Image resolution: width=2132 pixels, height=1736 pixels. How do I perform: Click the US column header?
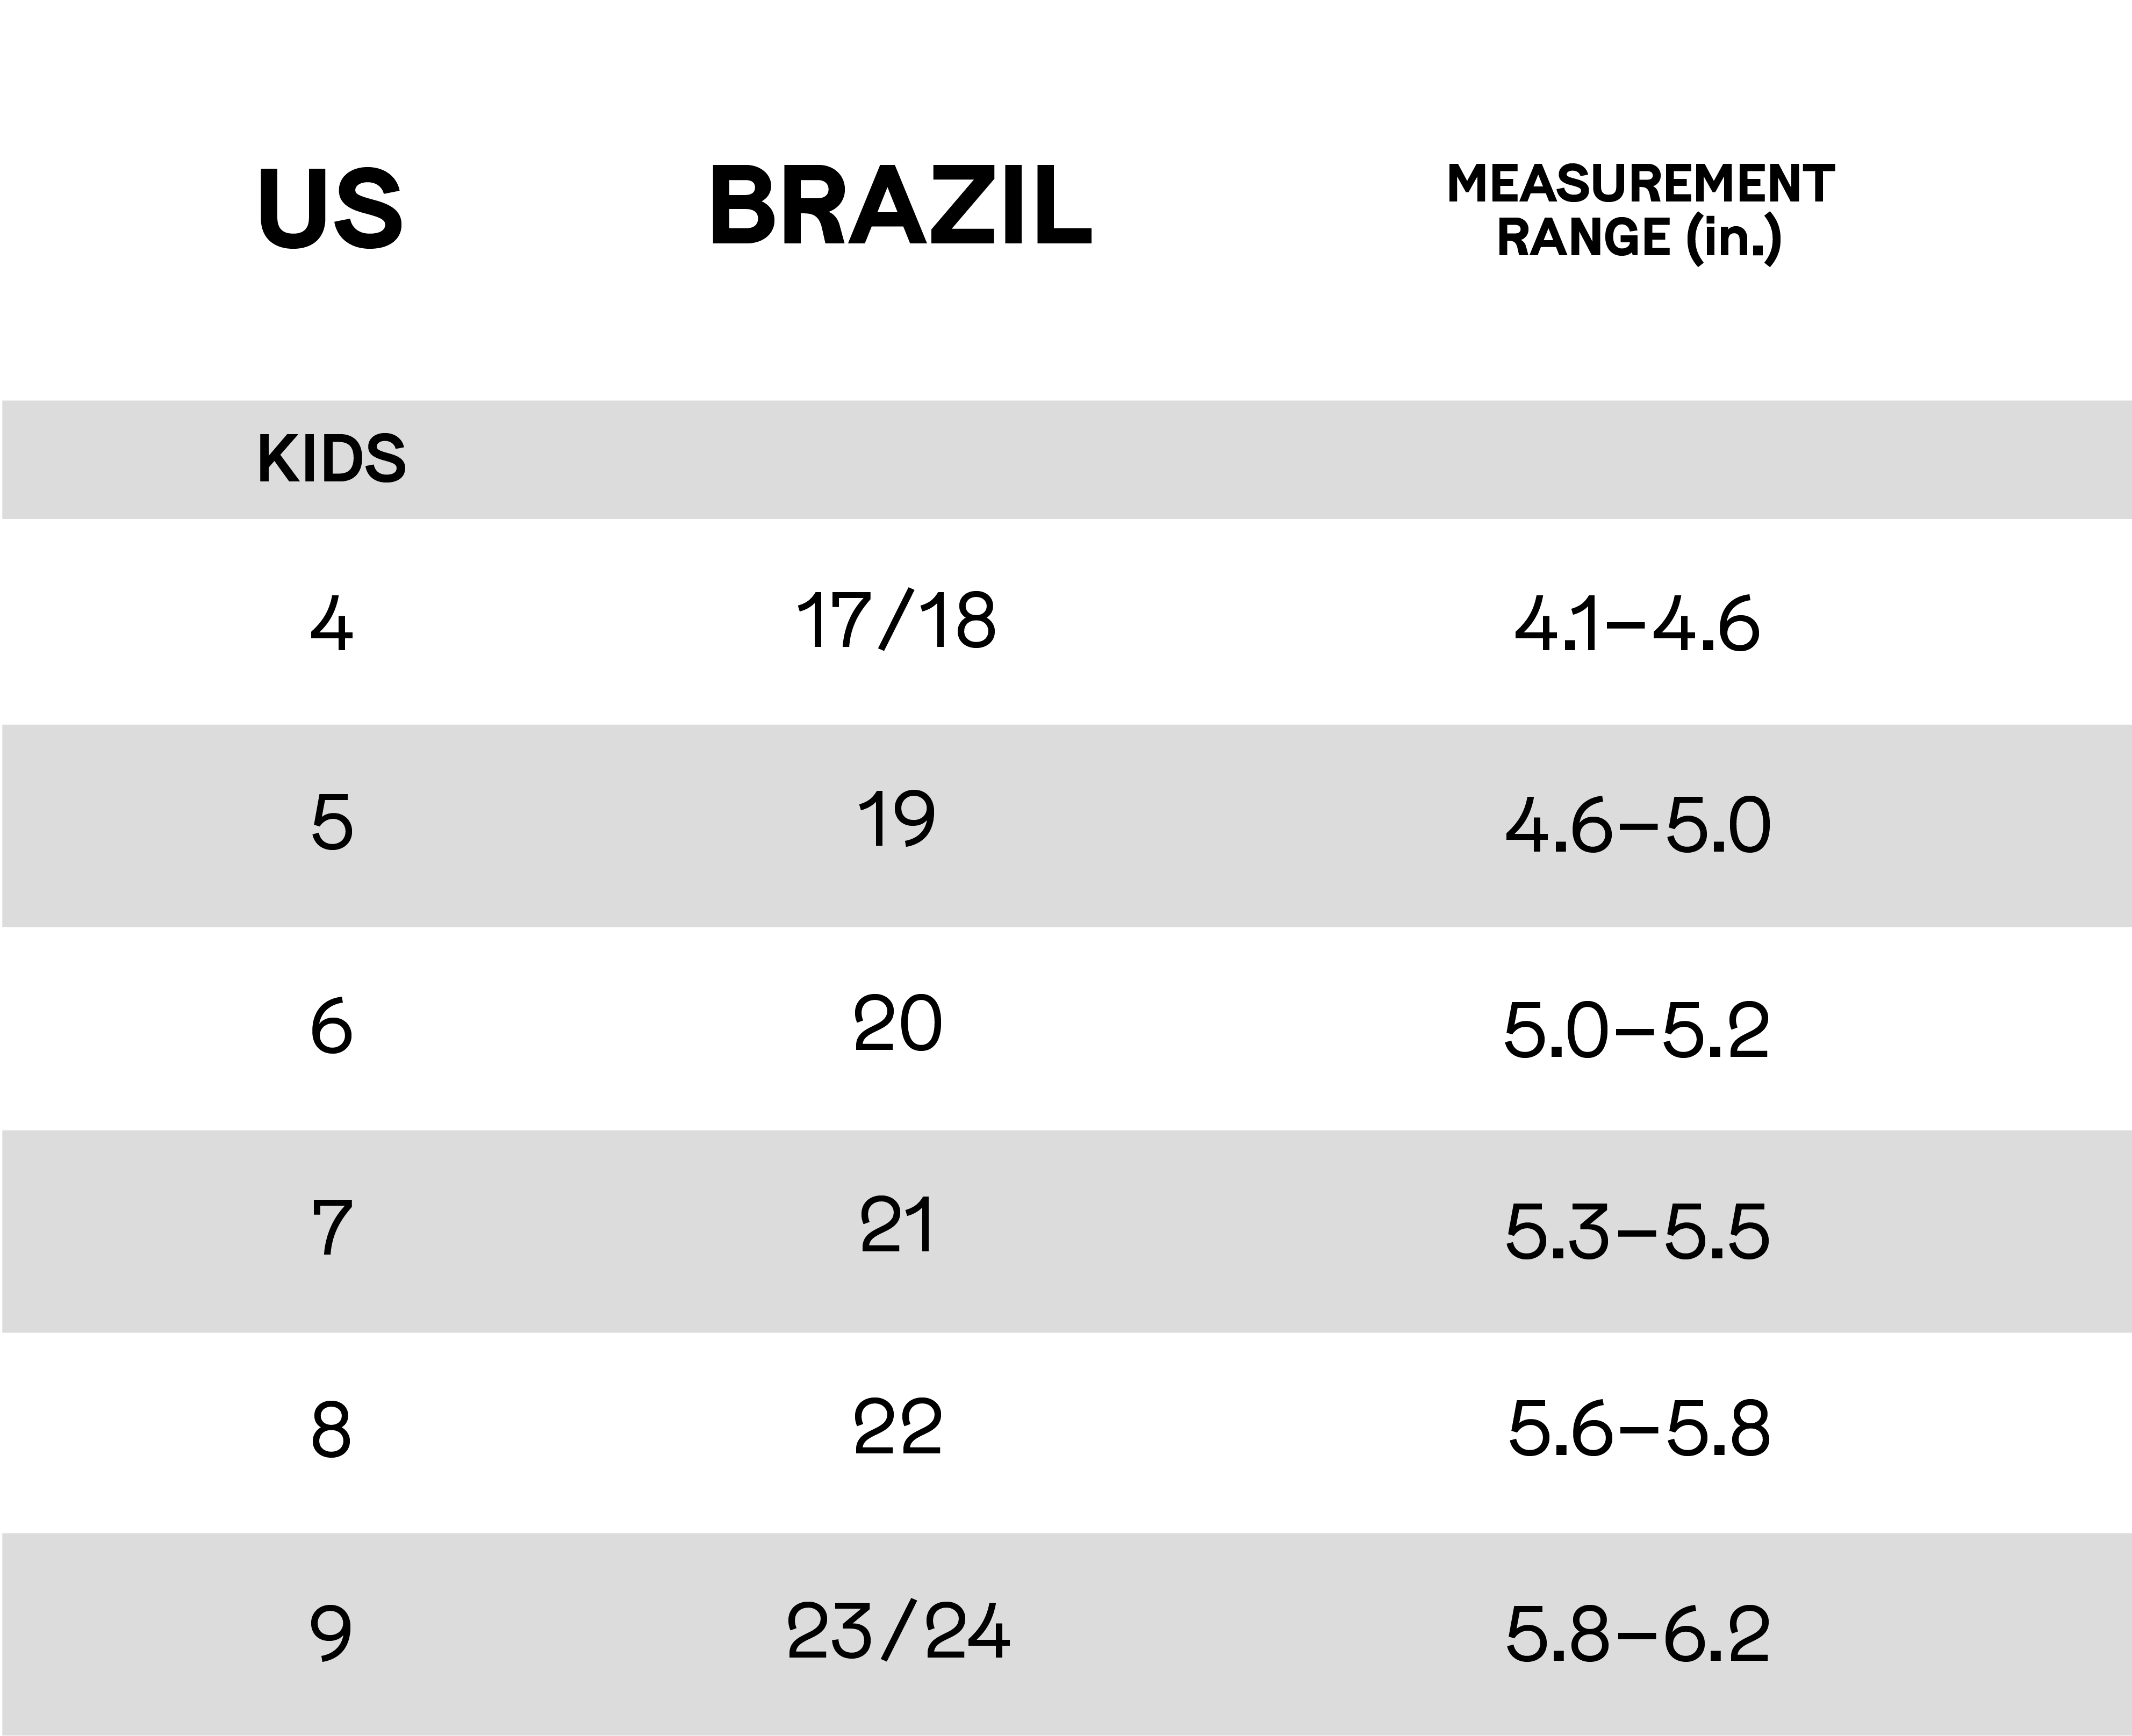click(331, 209)
